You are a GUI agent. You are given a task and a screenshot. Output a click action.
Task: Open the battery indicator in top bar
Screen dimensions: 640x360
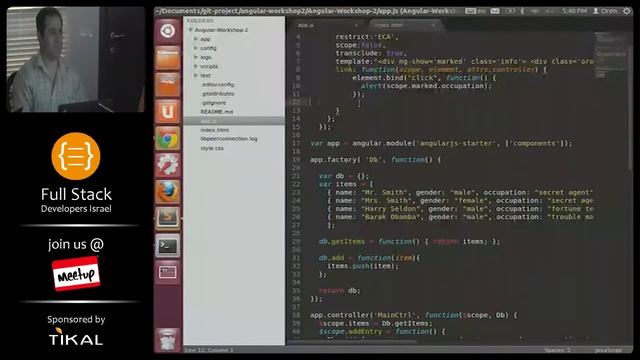pos(510,11)
